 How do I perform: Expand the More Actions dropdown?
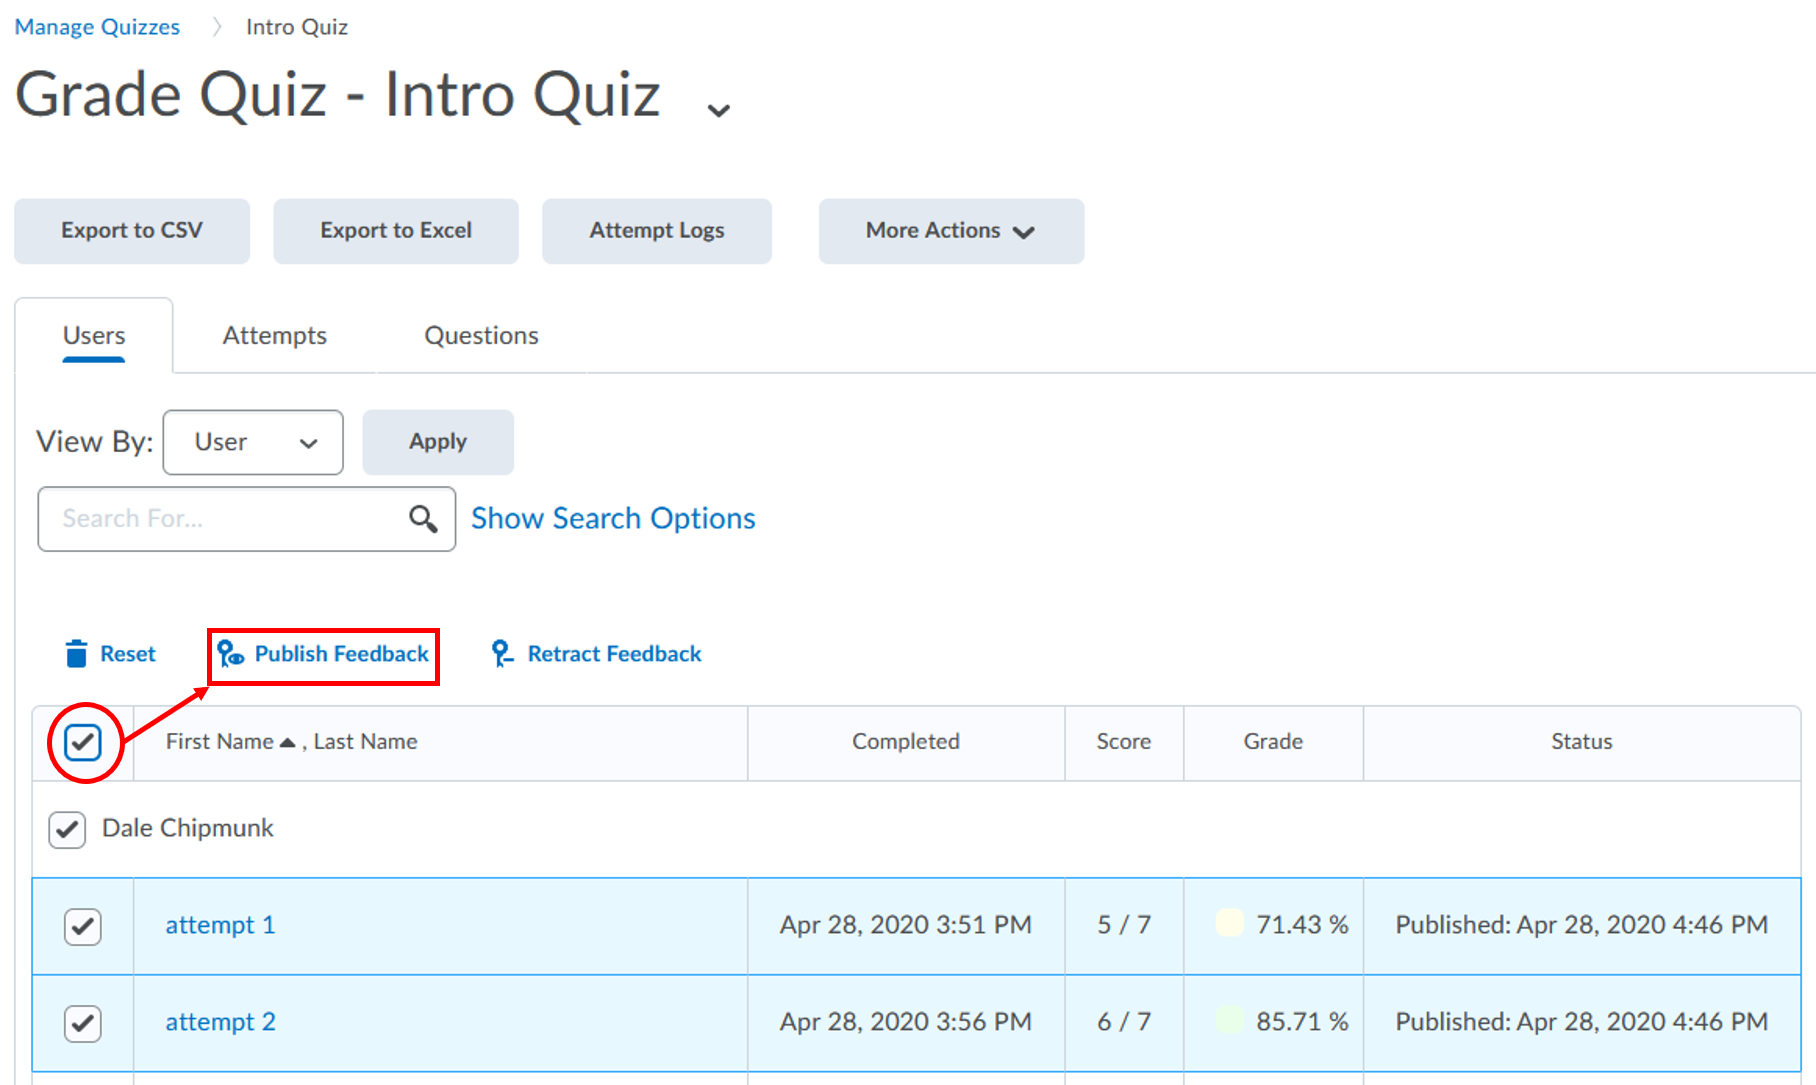tap(950, 231)
